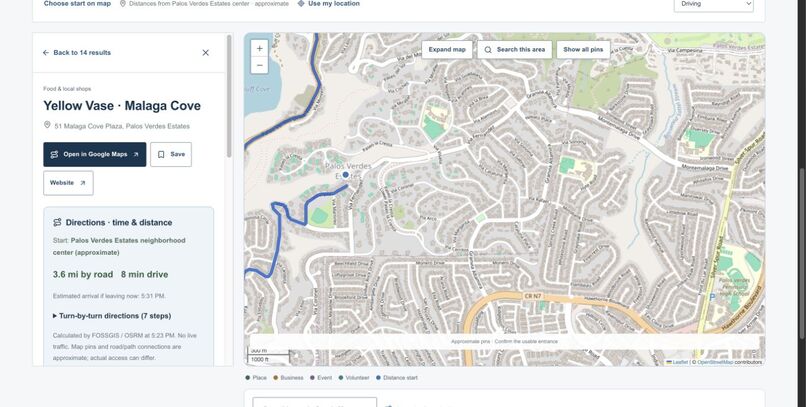Click the Expand map button
The image size is (806, 407).
coord(447,50)
